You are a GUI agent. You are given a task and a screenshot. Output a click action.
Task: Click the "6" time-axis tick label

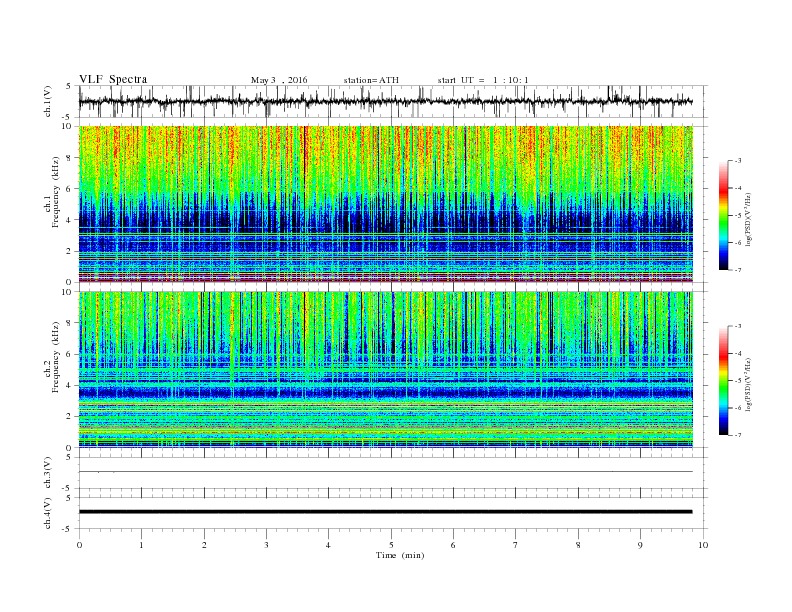[x=453, y=545]
